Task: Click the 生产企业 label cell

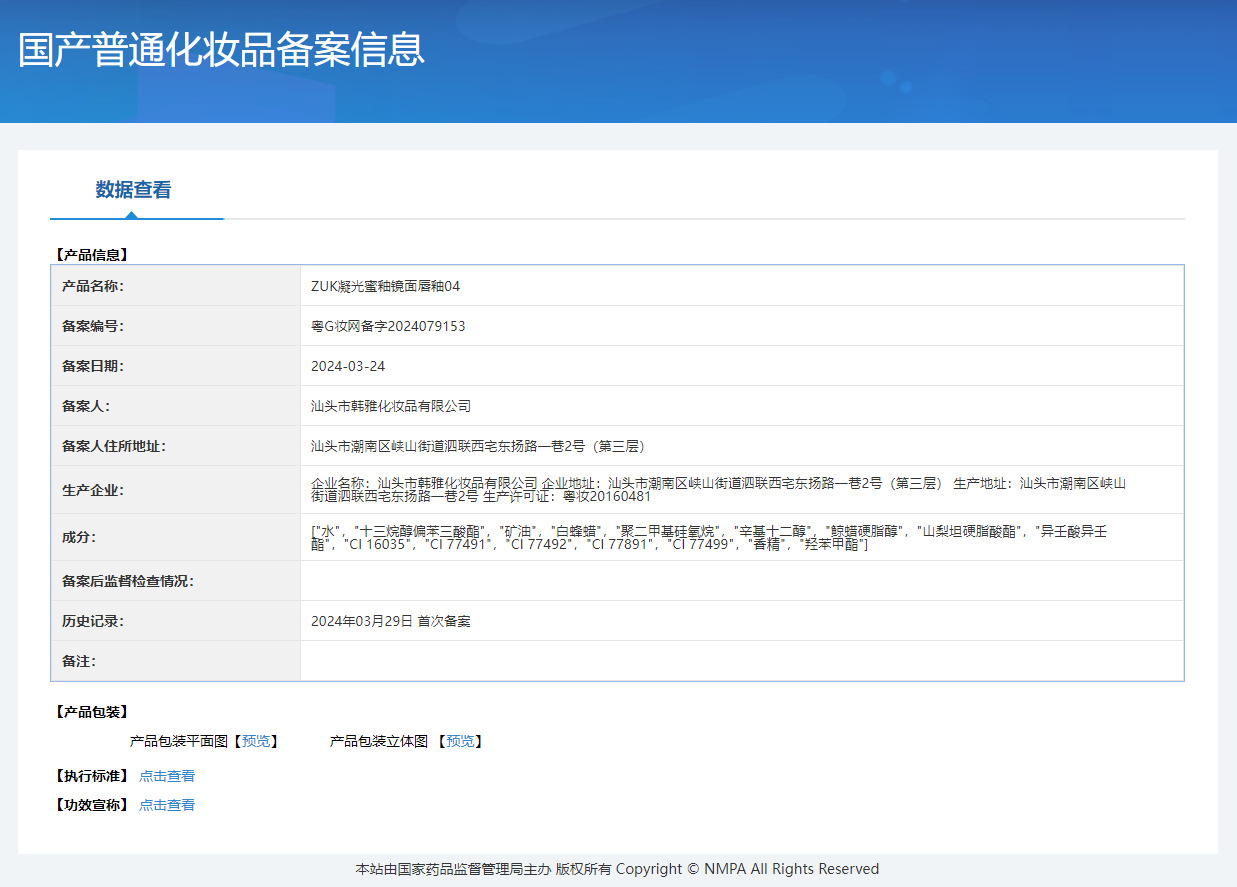Action: [x=176, y=490]
